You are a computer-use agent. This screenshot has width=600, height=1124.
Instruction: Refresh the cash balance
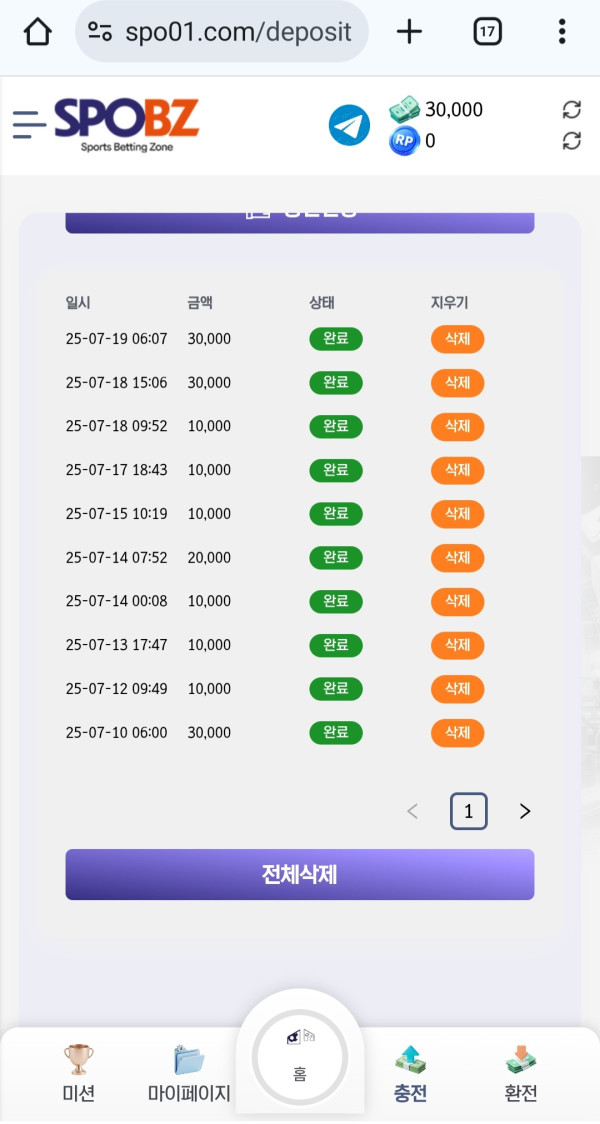(572, 109)
